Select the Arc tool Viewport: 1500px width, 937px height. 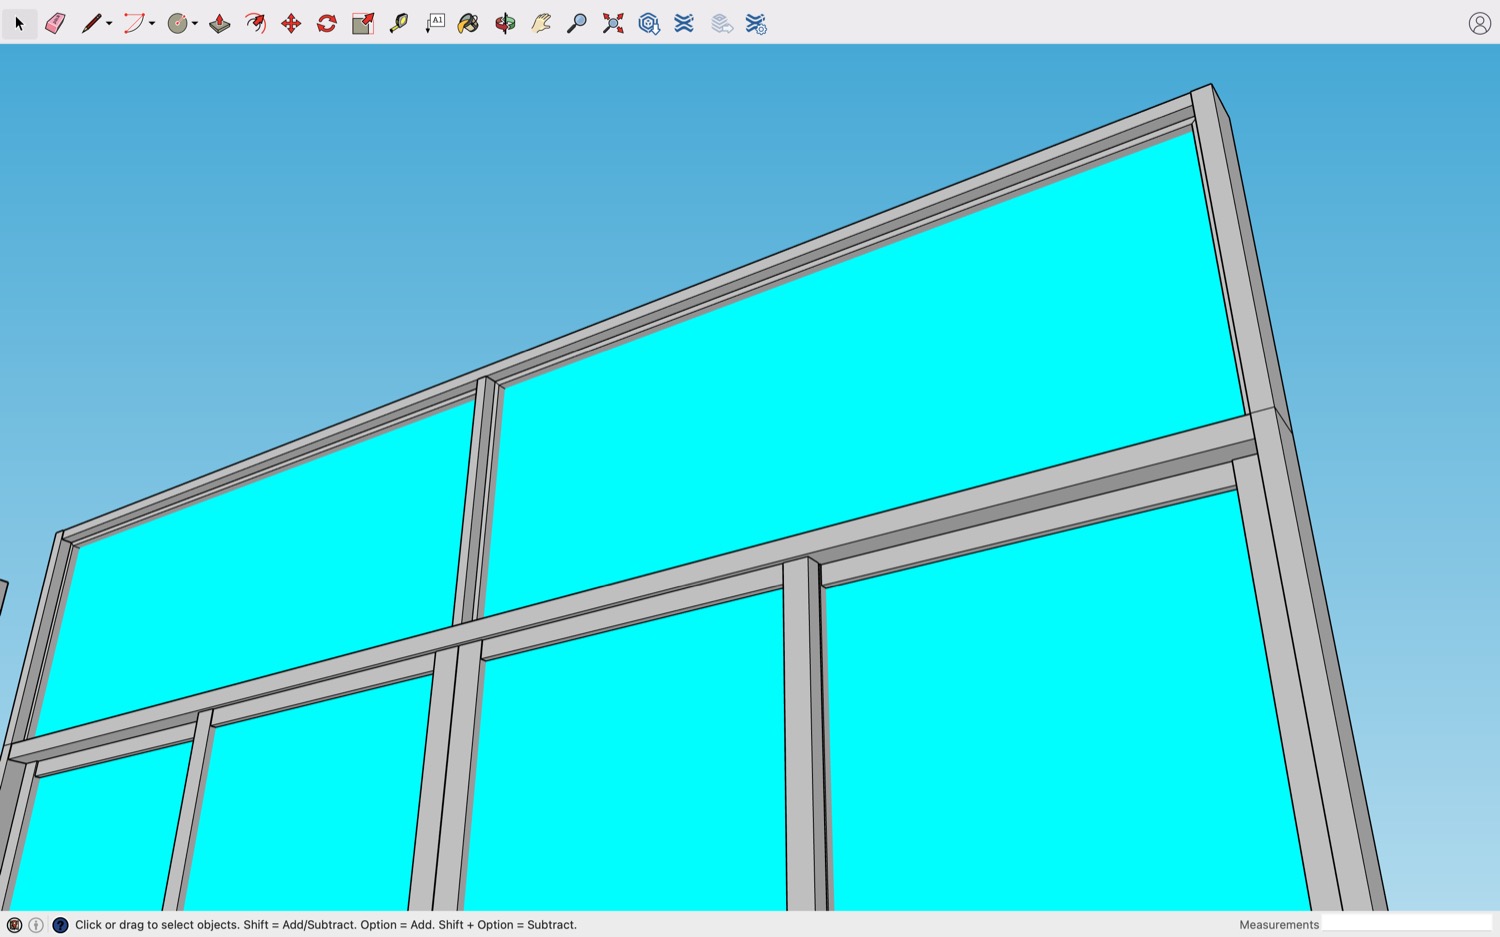(x=133, y=23)
